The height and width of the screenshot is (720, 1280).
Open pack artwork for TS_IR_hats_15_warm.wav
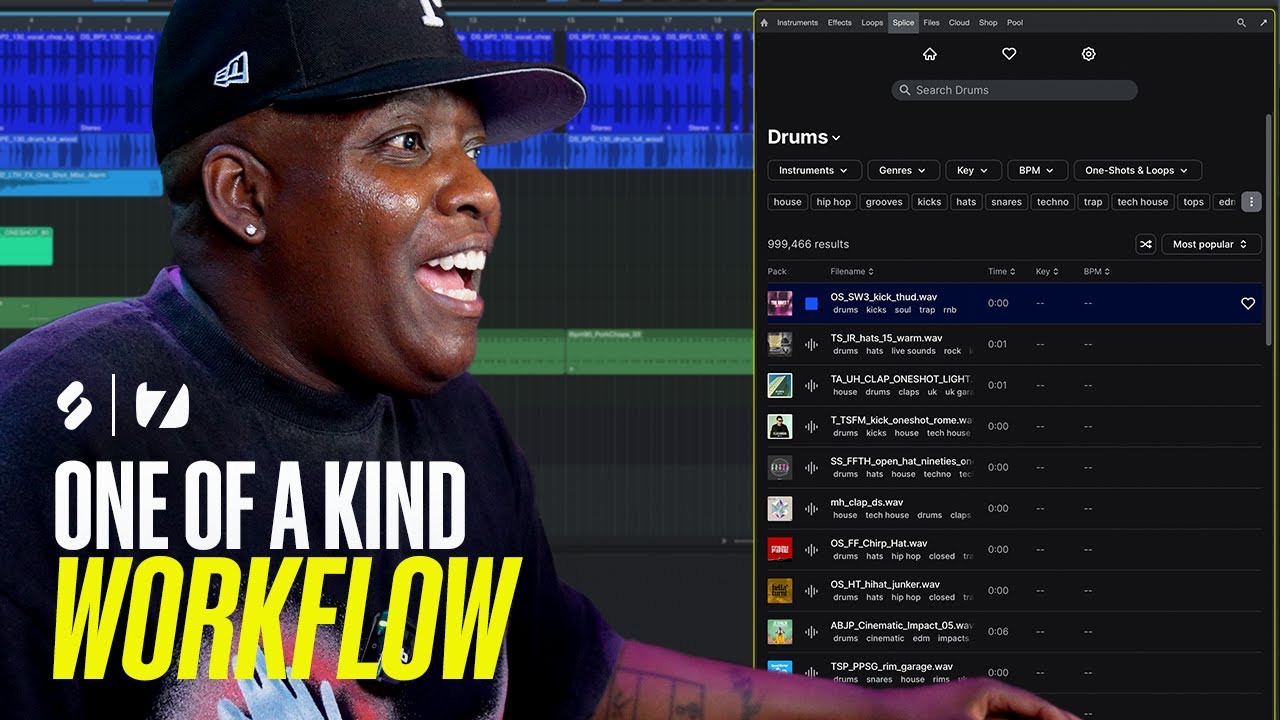[780, 344]
